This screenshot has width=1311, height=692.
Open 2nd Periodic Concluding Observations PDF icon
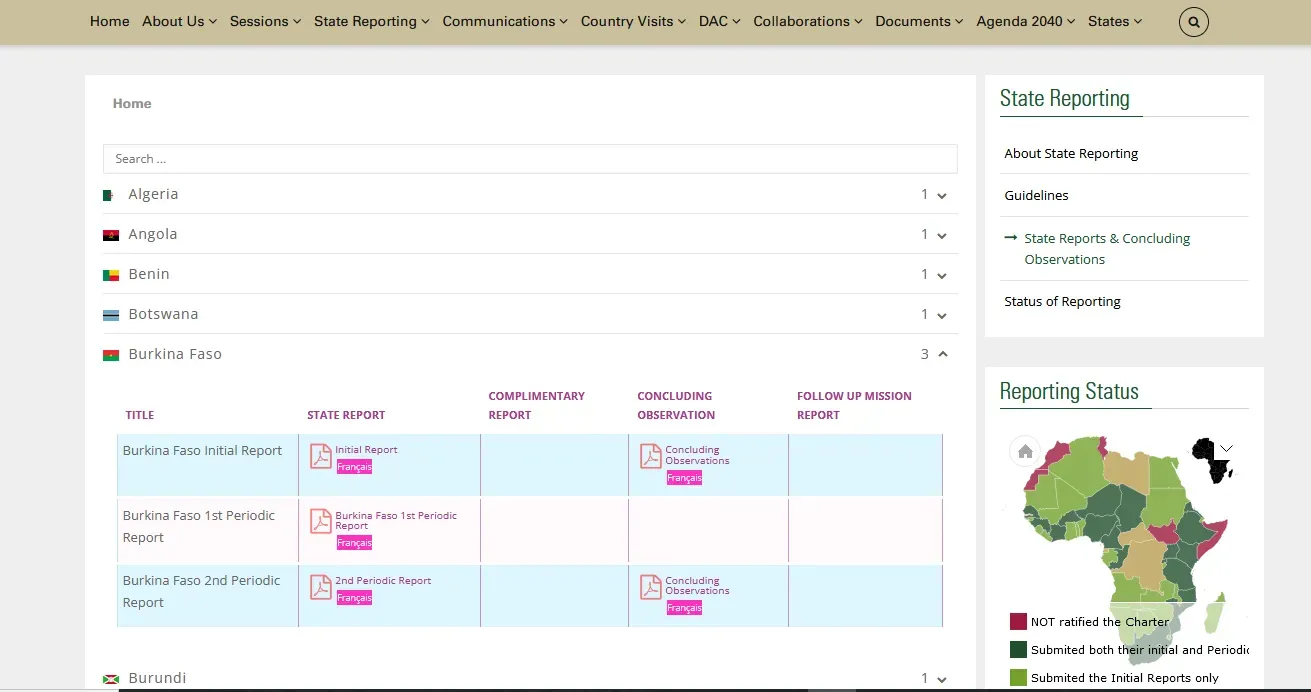[650, 587]
